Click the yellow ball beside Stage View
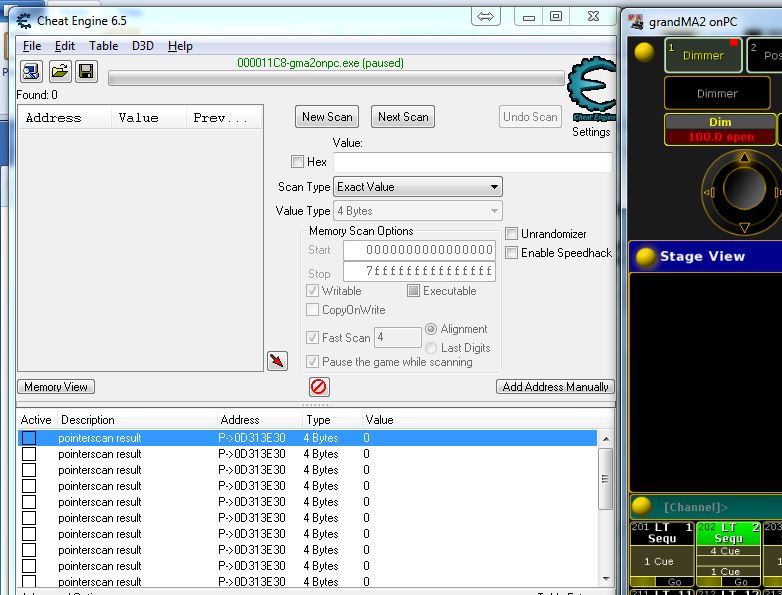The width and height of the screenshot is (782, 595). click(x=645, y=257)
